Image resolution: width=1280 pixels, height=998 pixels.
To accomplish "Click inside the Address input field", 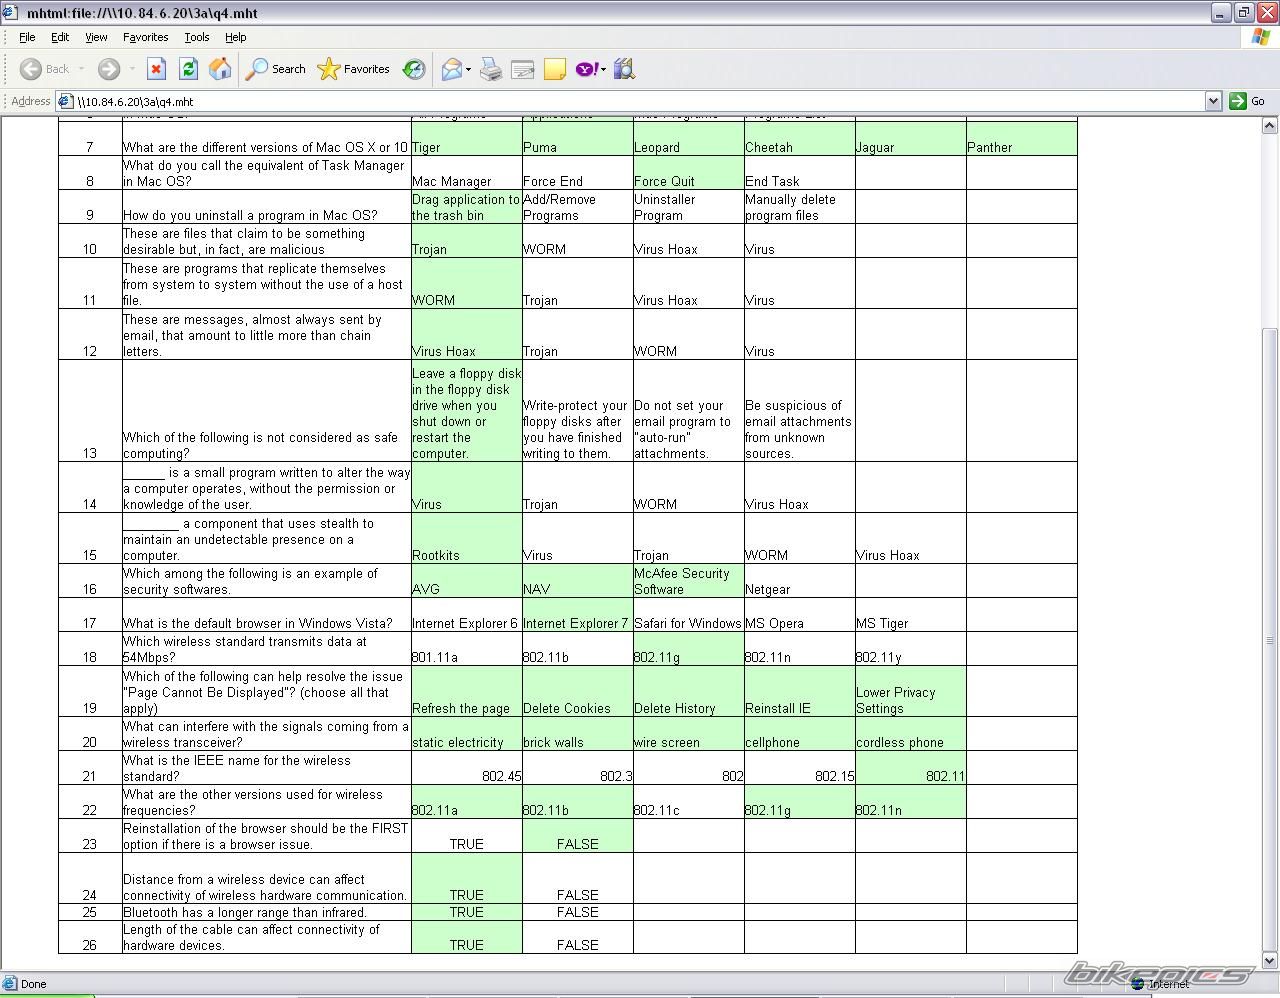I will tap(638, 101).
